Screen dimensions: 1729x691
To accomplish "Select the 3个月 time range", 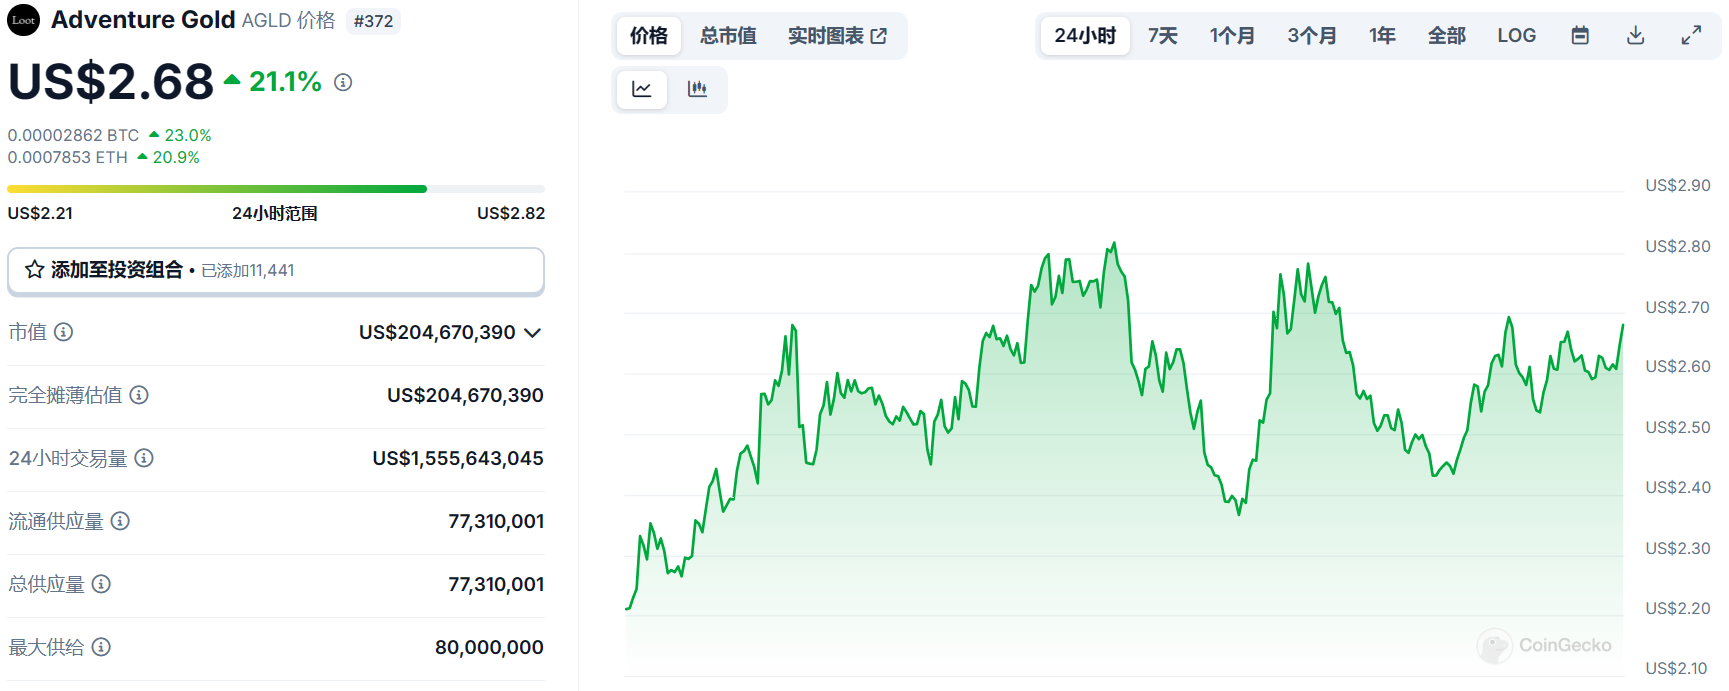I will click(x=1312, y=36).
